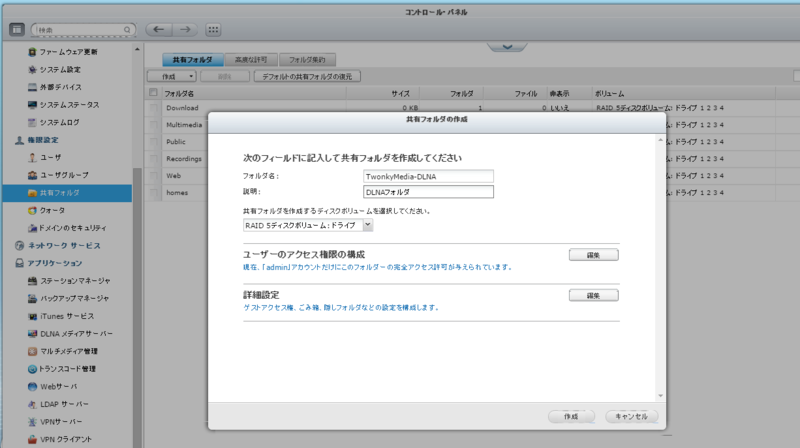Viewport: 800px width, 448px height.
Task: Select 共有フォルダ sidebar icon
Action: (33, 193)
